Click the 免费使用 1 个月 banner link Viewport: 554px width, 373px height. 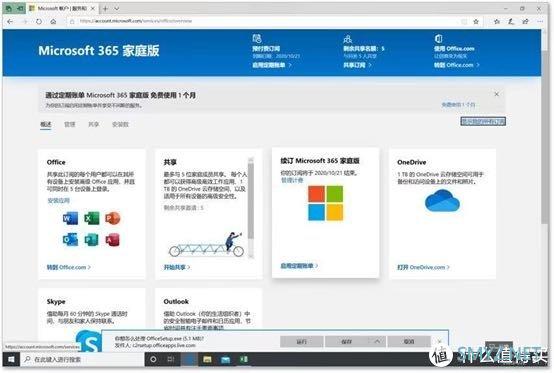point(458,105)
